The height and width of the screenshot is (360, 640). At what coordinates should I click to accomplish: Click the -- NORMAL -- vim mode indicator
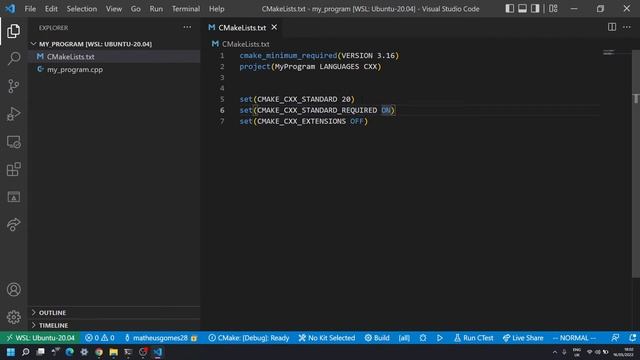(x=574, y=338)
